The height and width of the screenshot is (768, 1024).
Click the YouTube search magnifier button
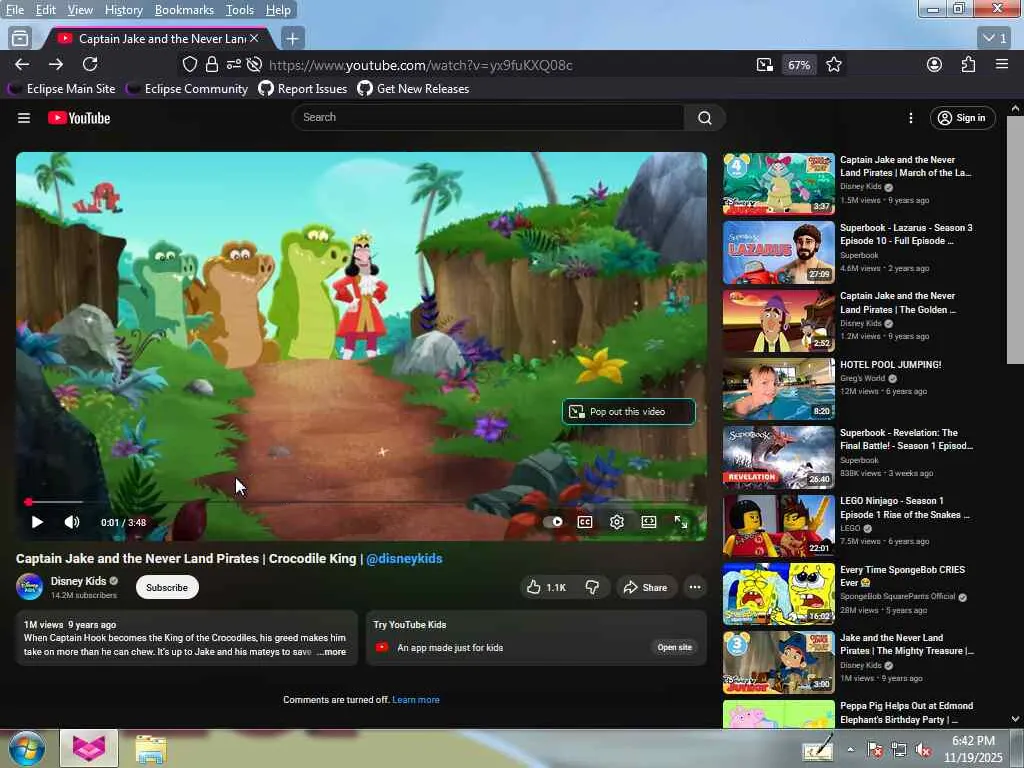[705, 118]
